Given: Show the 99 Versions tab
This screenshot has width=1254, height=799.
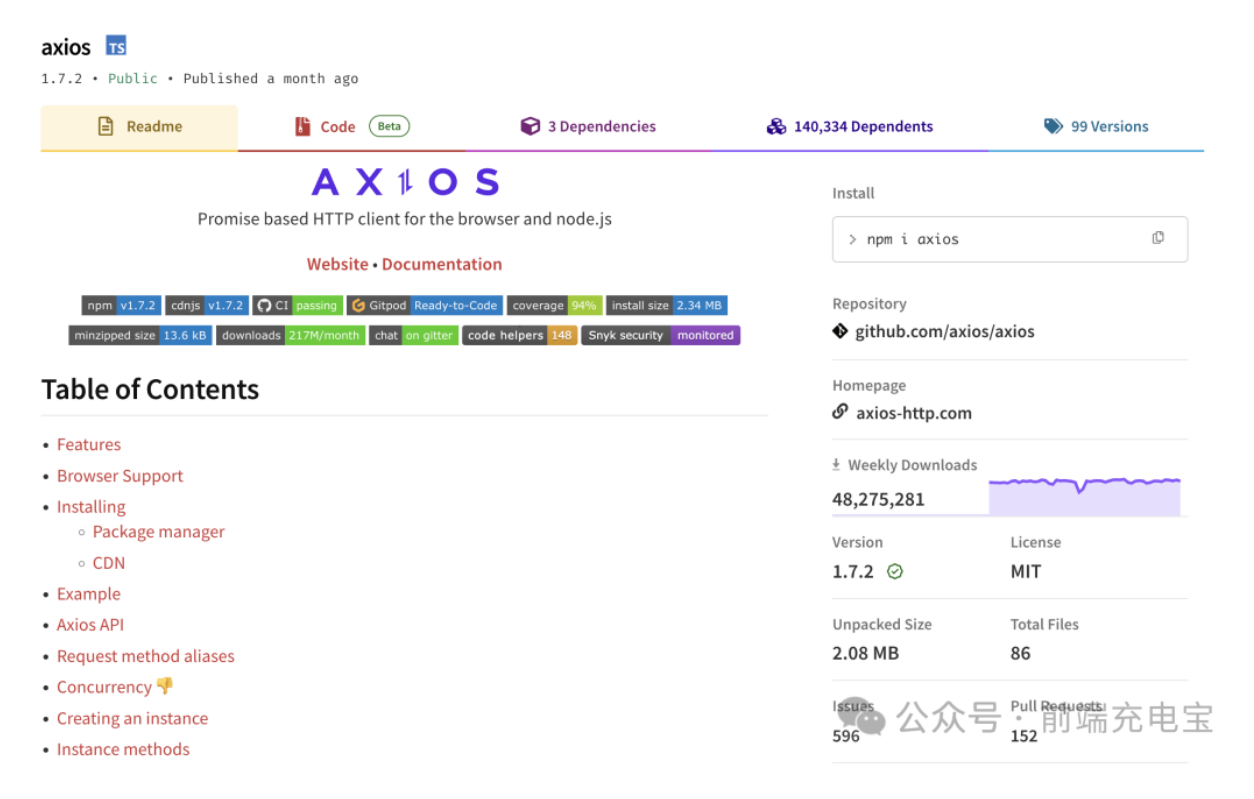Looking at the screenshot, I should [x=1096, y=127].
